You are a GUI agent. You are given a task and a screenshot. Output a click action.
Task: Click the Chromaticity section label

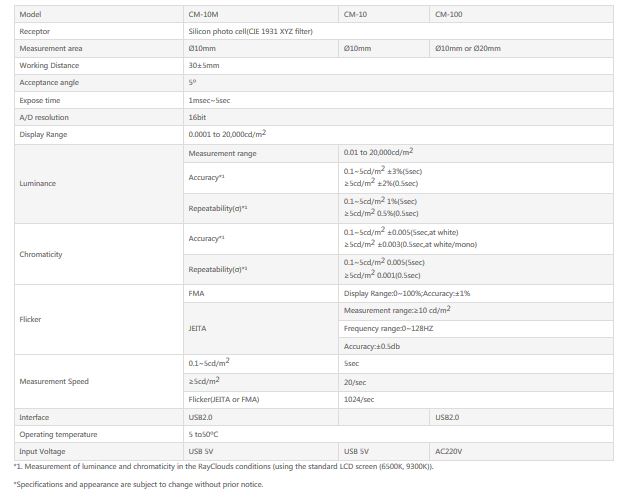pos(41,254)
